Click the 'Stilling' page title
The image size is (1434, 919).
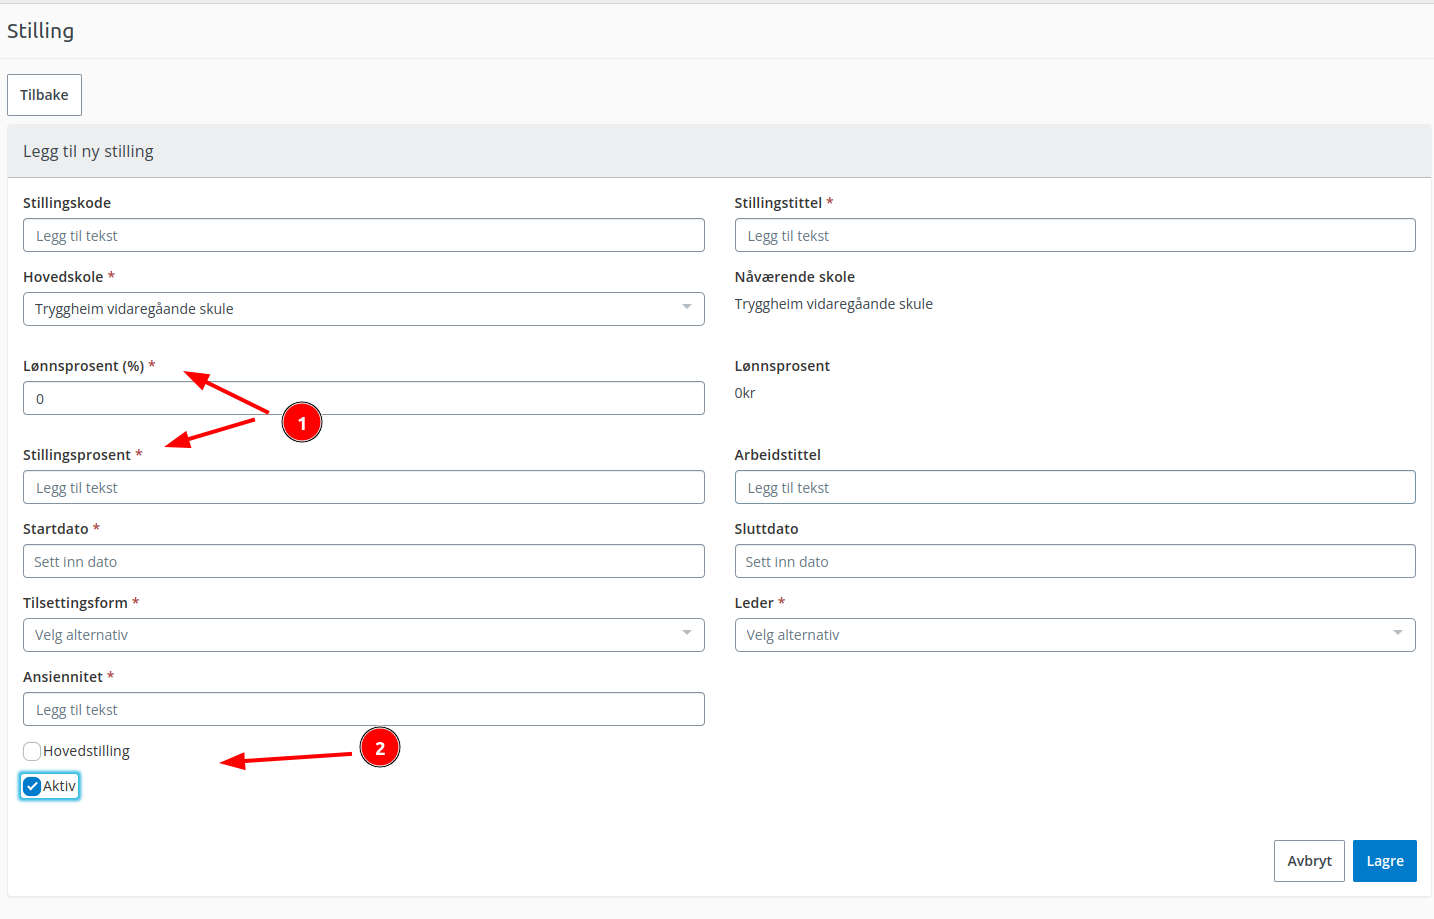point(40,31)
